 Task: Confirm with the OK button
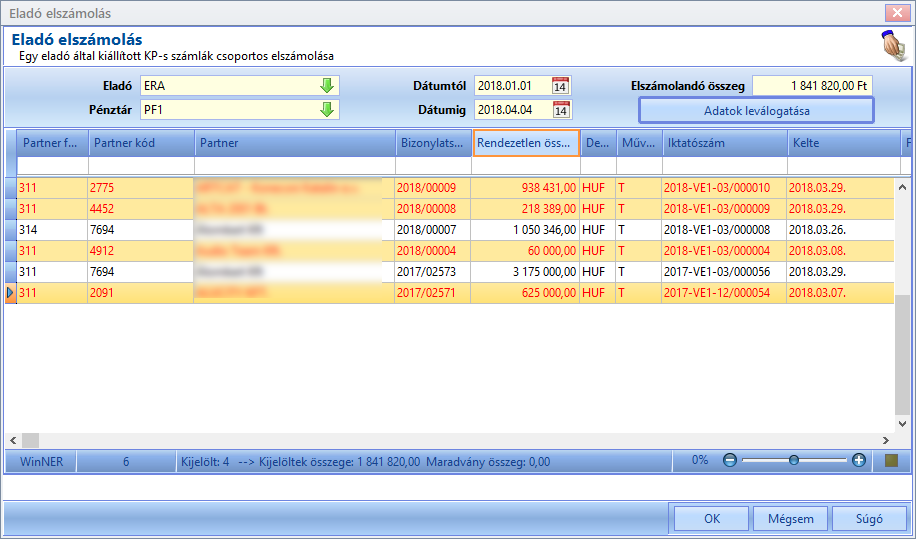(712, 519)
